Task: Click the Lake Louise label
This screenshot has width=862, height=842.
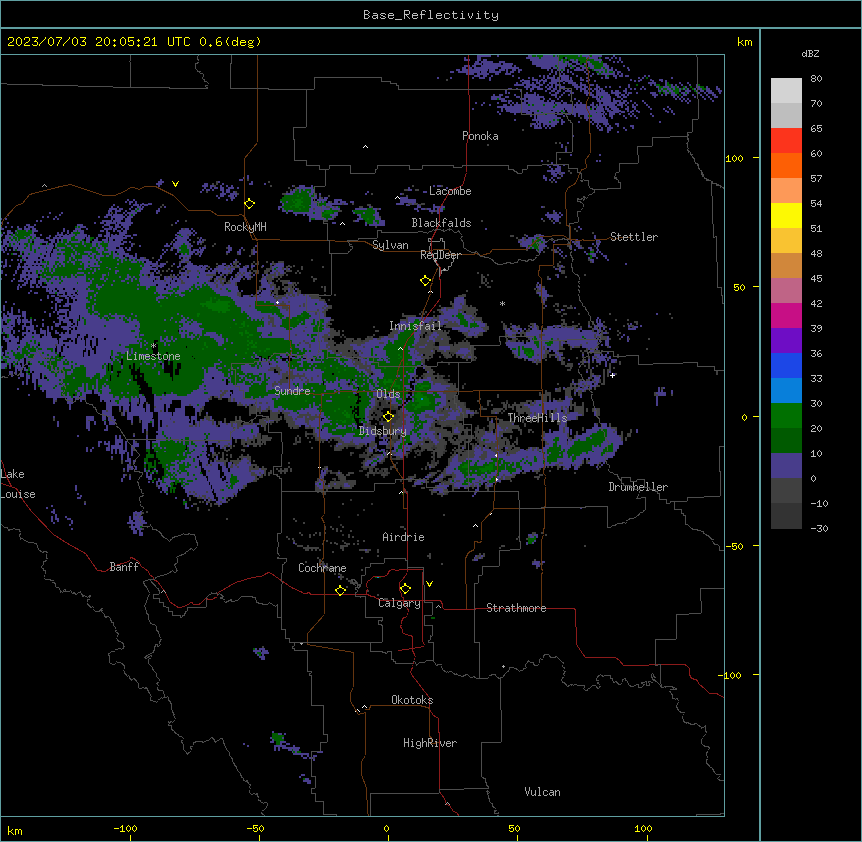Action: tap(18, 484)
